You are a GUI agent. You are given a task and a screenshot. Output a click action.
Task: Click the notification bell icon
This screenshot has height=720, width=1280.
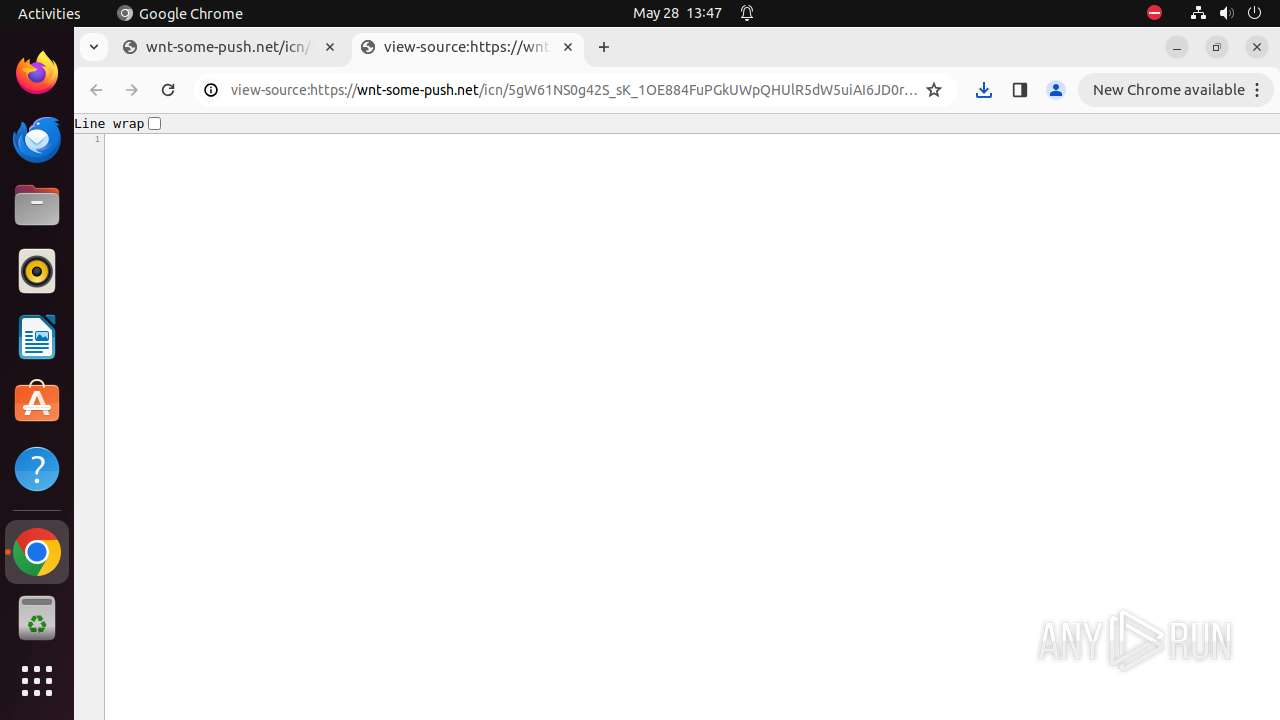(x=747, y=13)
